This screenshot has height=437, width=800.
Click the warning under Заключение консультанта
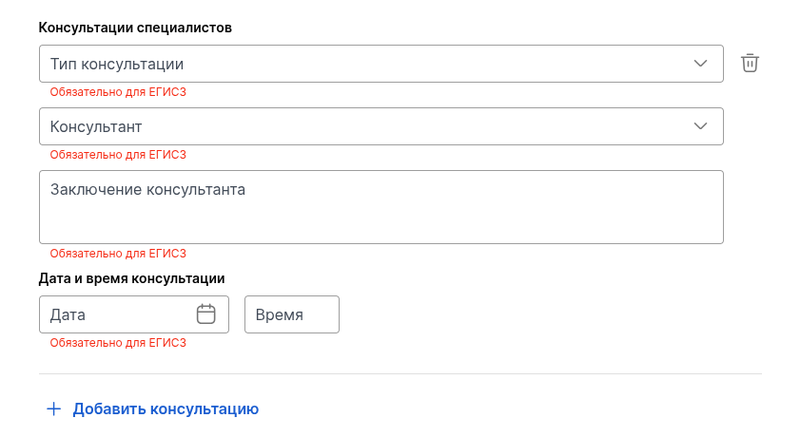click(118, 253)
